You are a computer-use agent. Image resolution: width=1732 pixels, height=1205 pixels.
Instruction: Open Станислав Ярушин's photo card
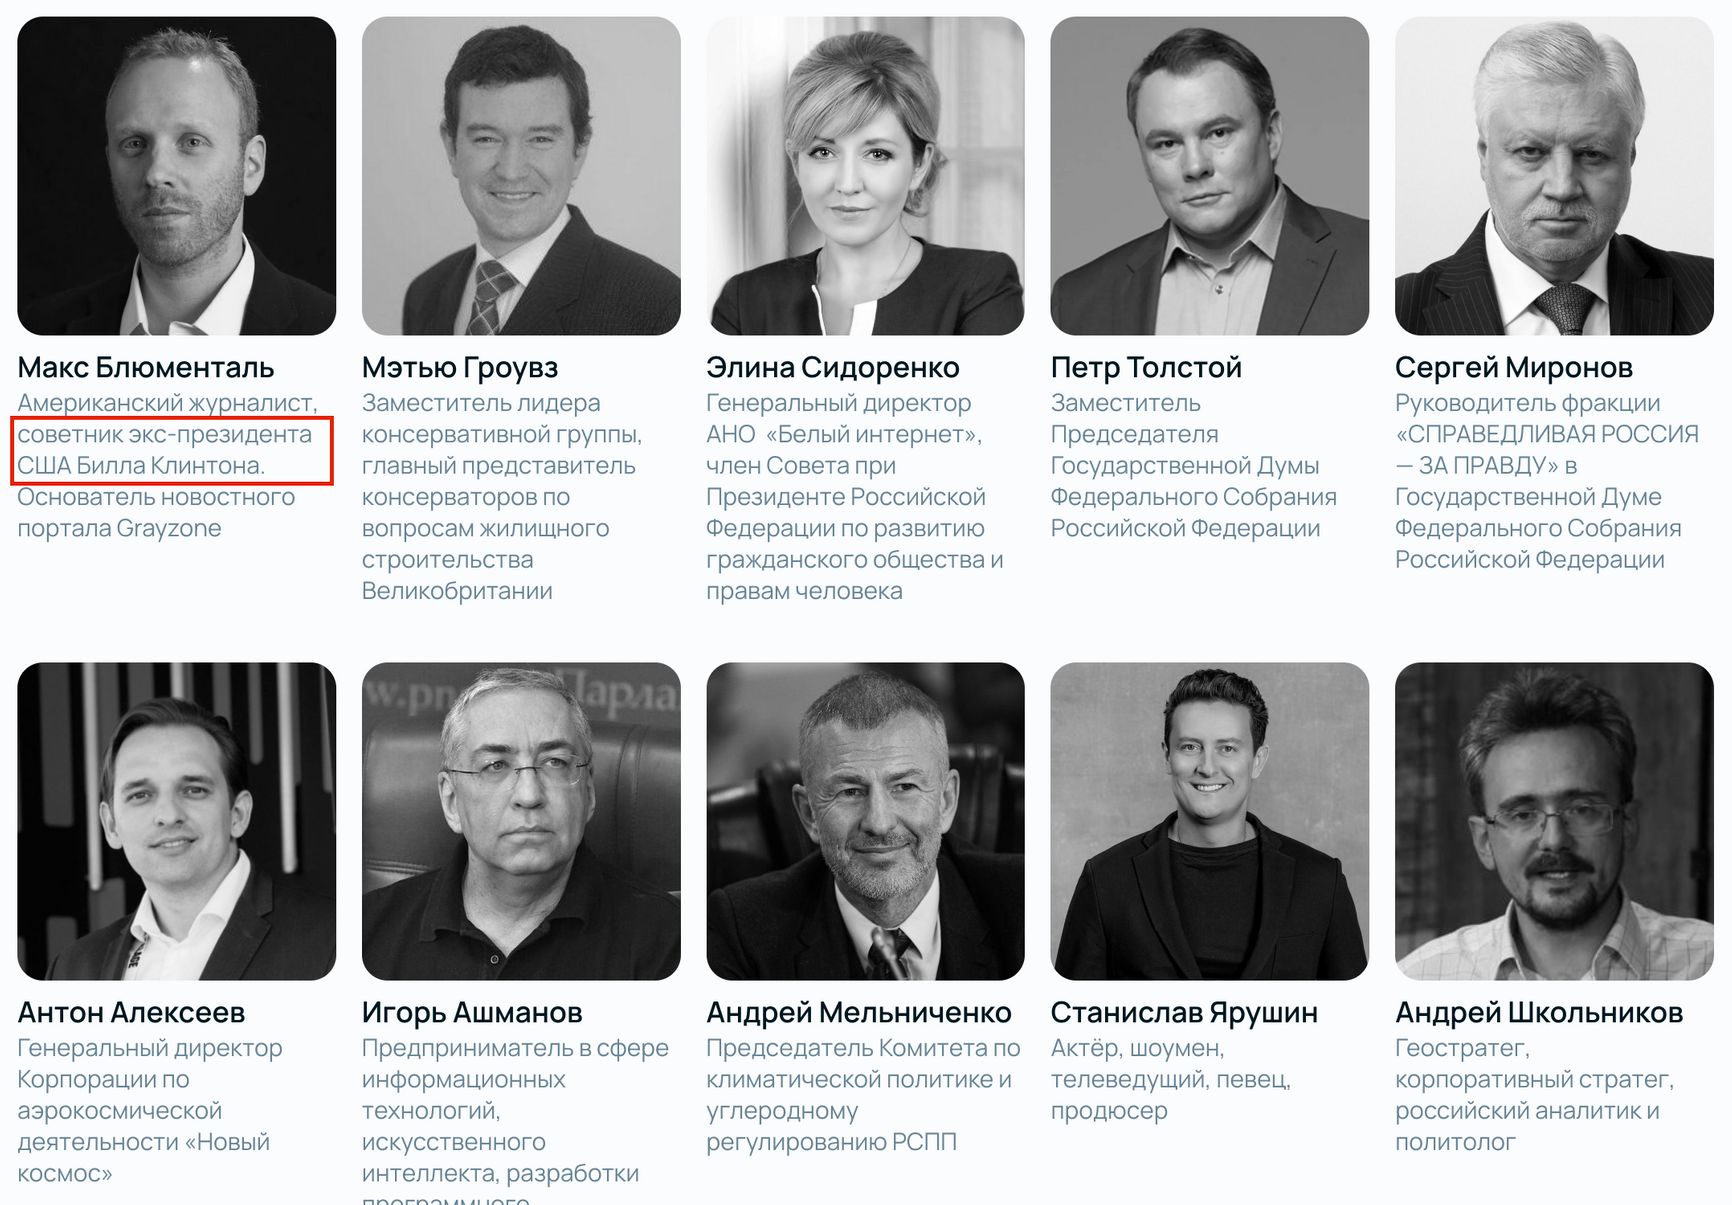pos(1209,821)
